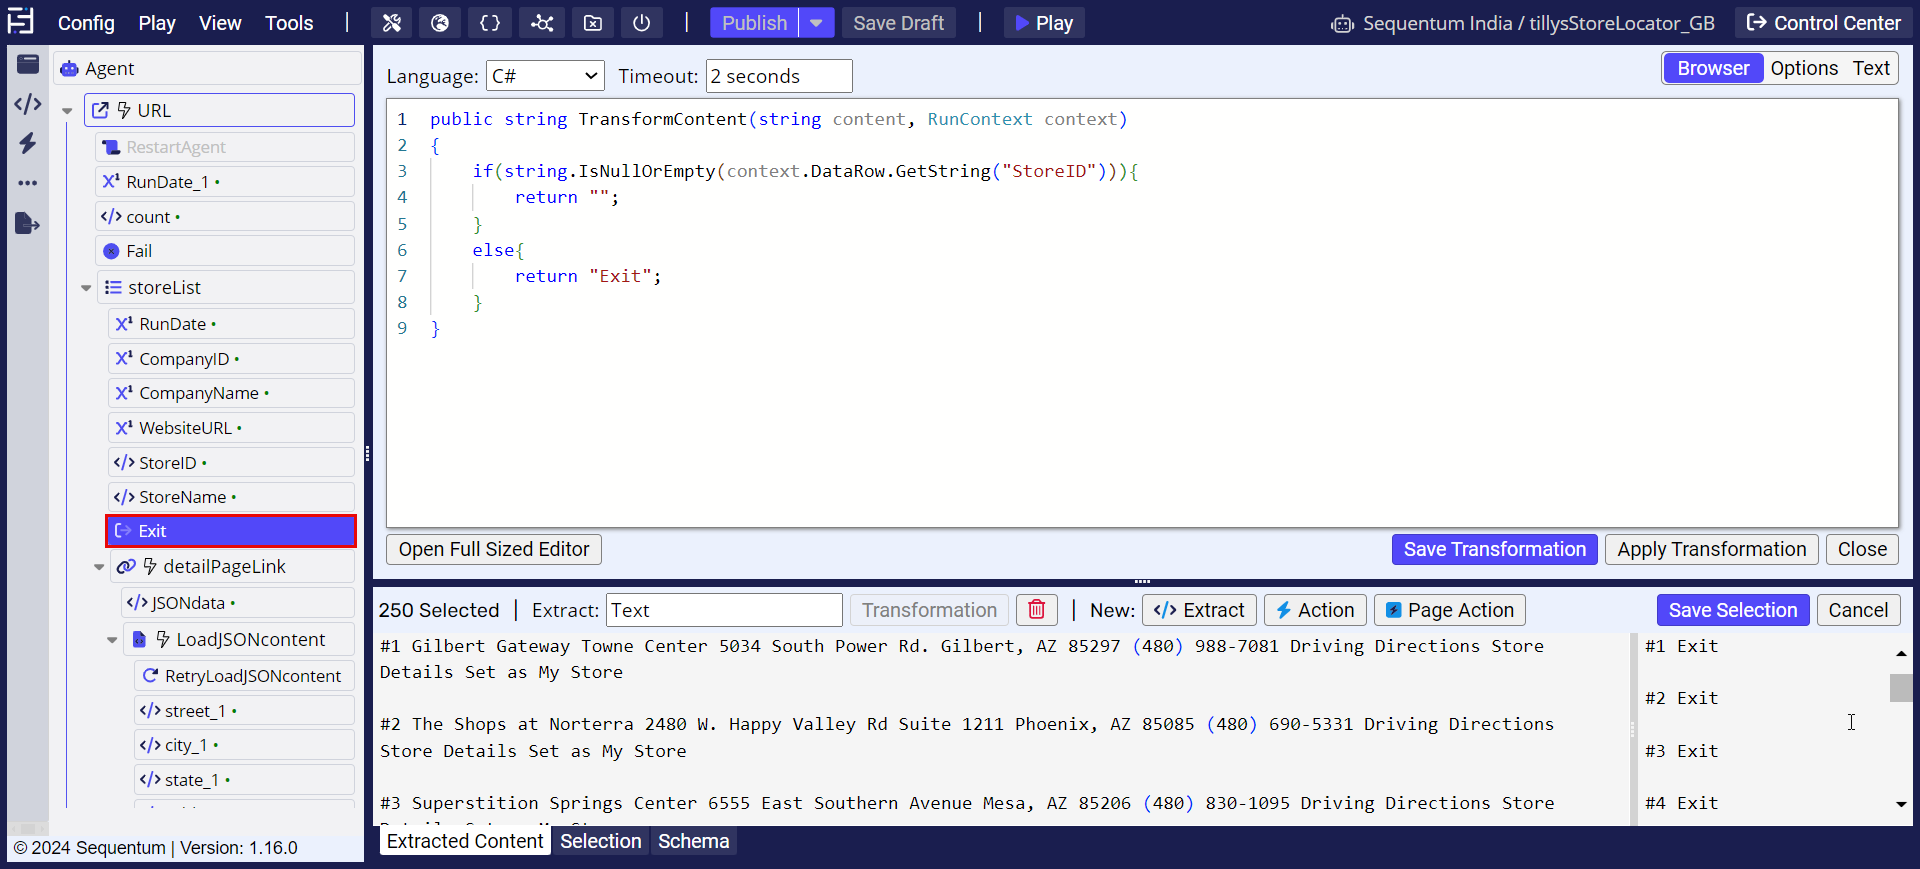Switch to the Schema tab
1920x869 pixels.
coord(693,841)
